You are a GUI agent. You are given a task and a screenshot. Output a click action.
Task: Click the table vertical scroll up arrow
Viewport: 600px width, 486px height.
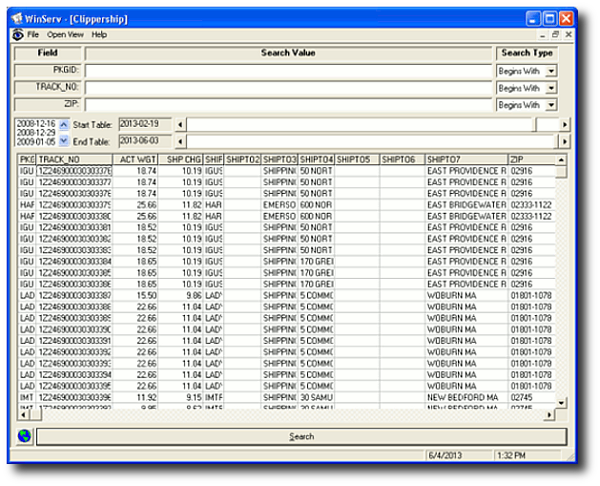coord(561,160)
